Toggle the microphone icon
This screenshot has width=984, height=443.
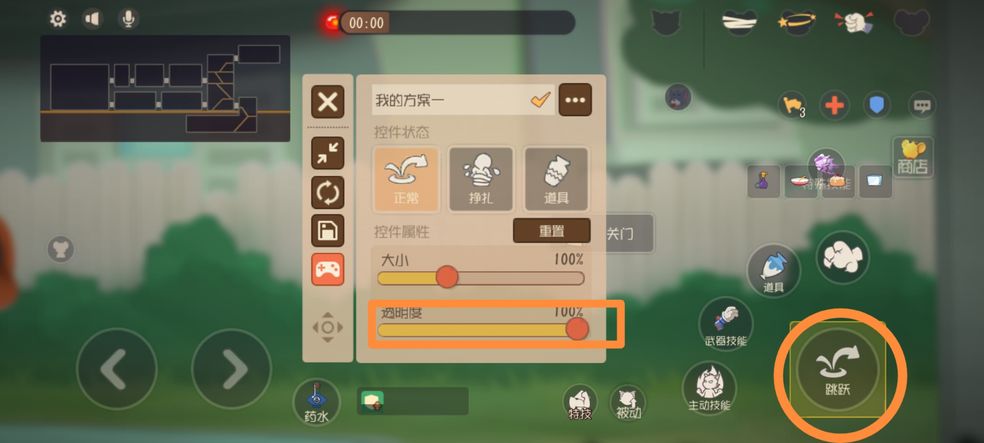(x=129, y=19)
